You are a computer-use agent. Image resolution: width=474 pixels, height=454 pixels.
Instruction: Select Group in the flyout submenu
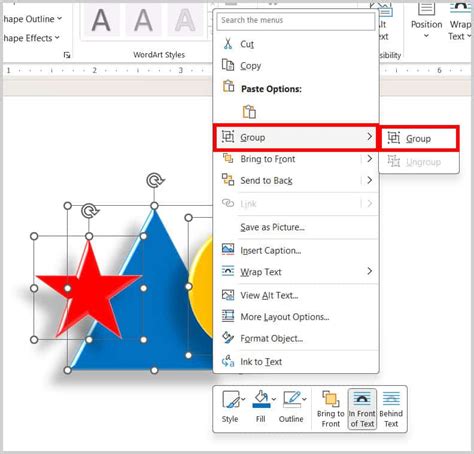pos(419,138)
